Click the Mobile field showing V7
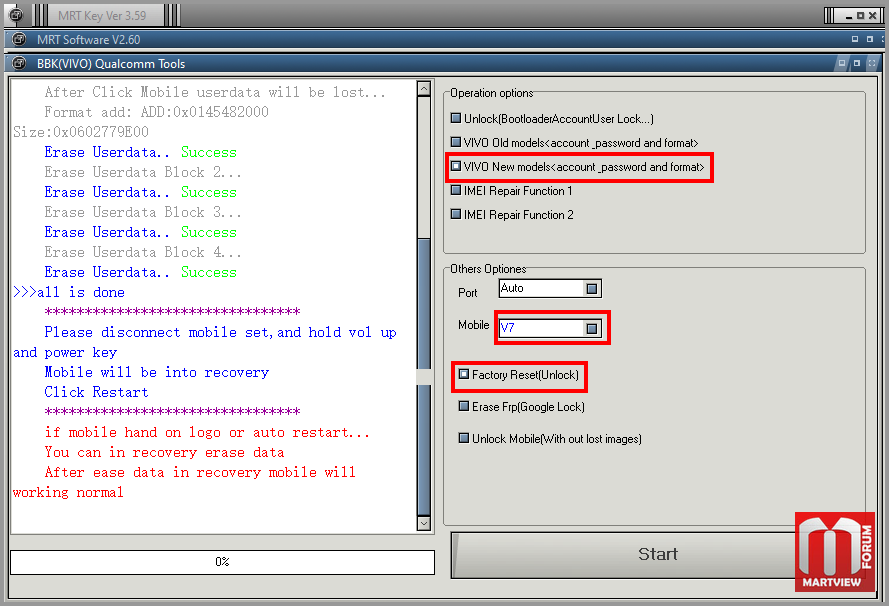This screenshot has width=889, height=606. pos(549,328)
